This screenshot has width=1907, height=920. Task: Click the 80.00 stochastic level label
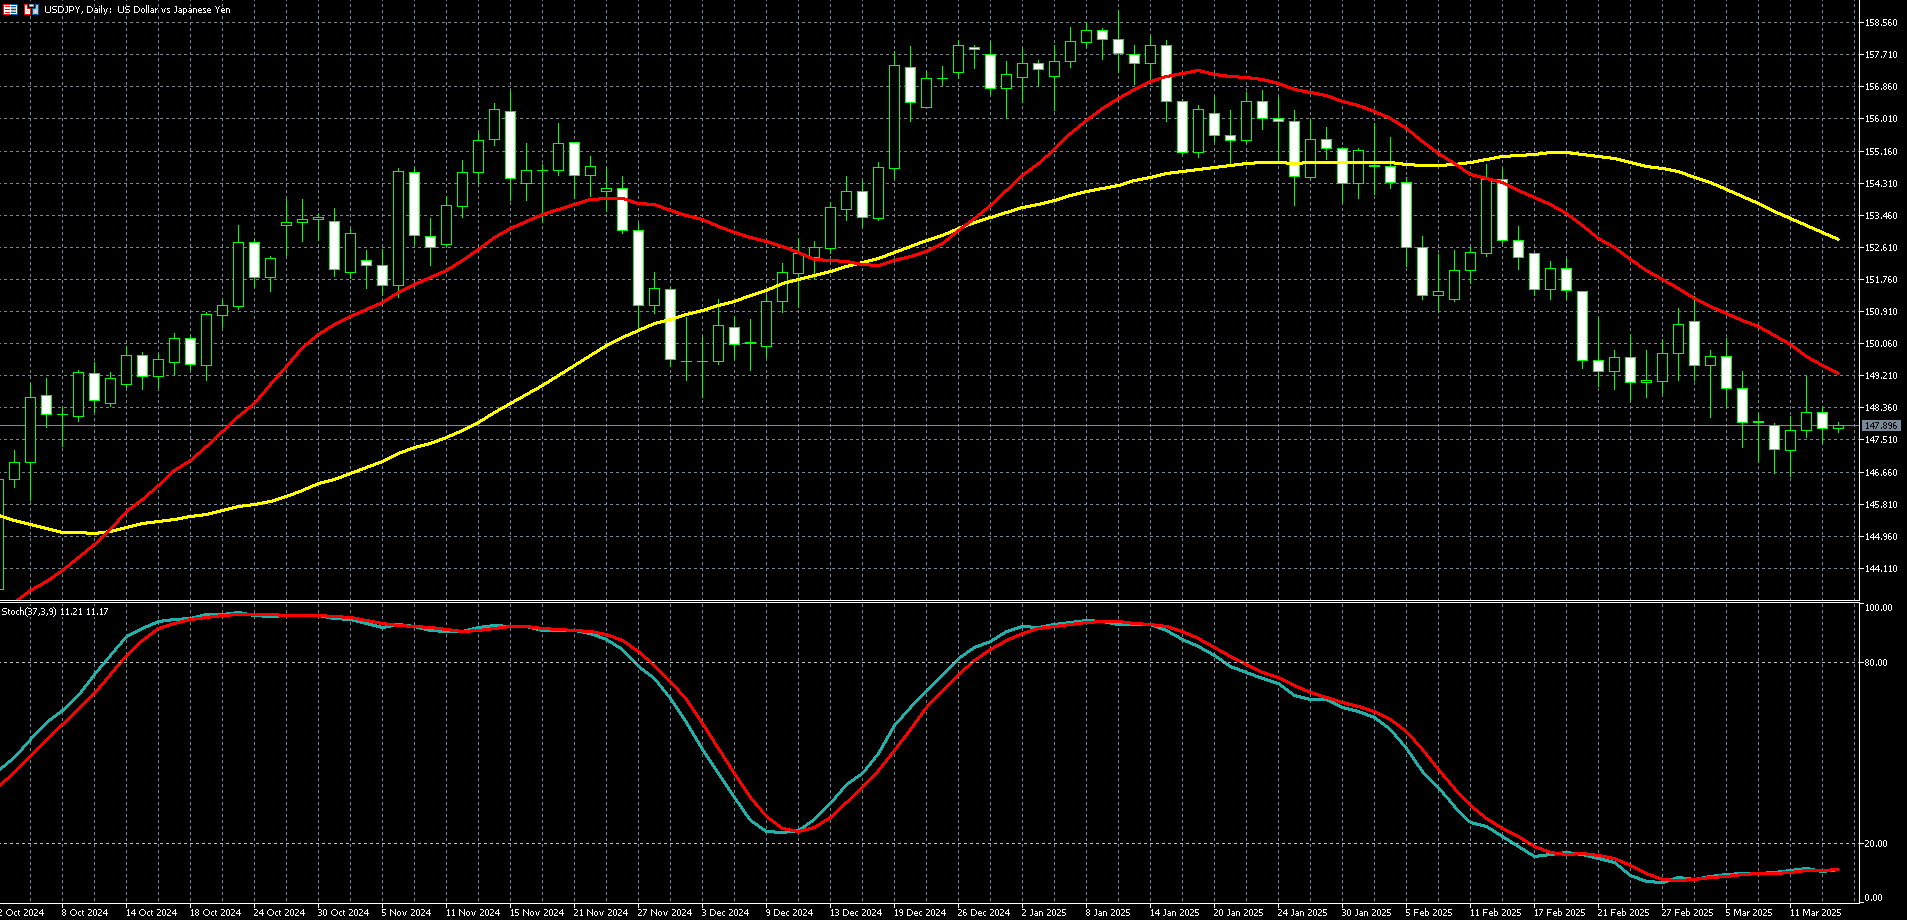[1876, 663]
